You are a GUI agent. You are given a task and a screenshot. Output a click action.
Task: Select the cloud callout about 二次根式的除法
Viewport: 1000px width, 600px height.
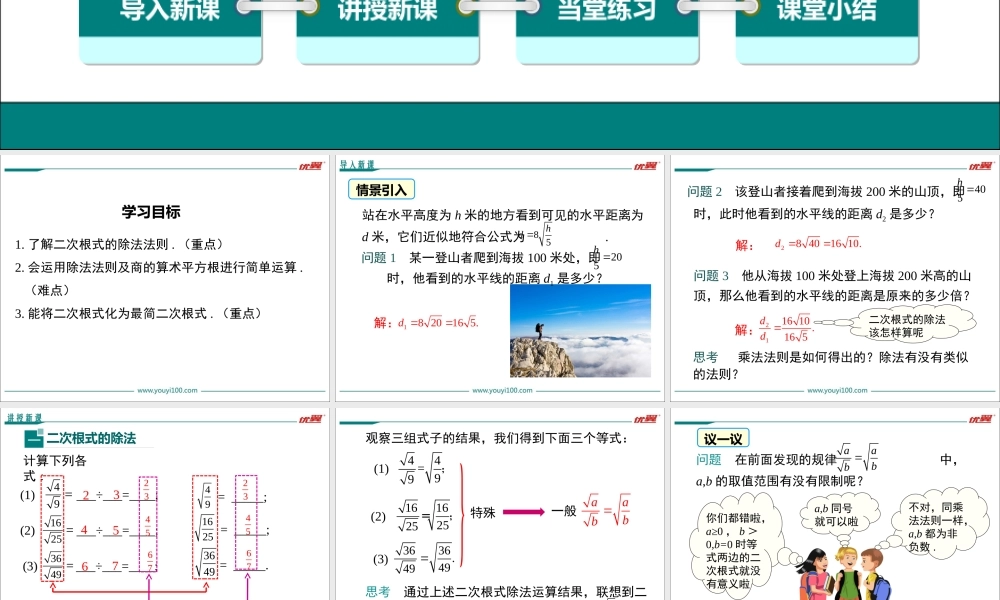click(905, 325)
